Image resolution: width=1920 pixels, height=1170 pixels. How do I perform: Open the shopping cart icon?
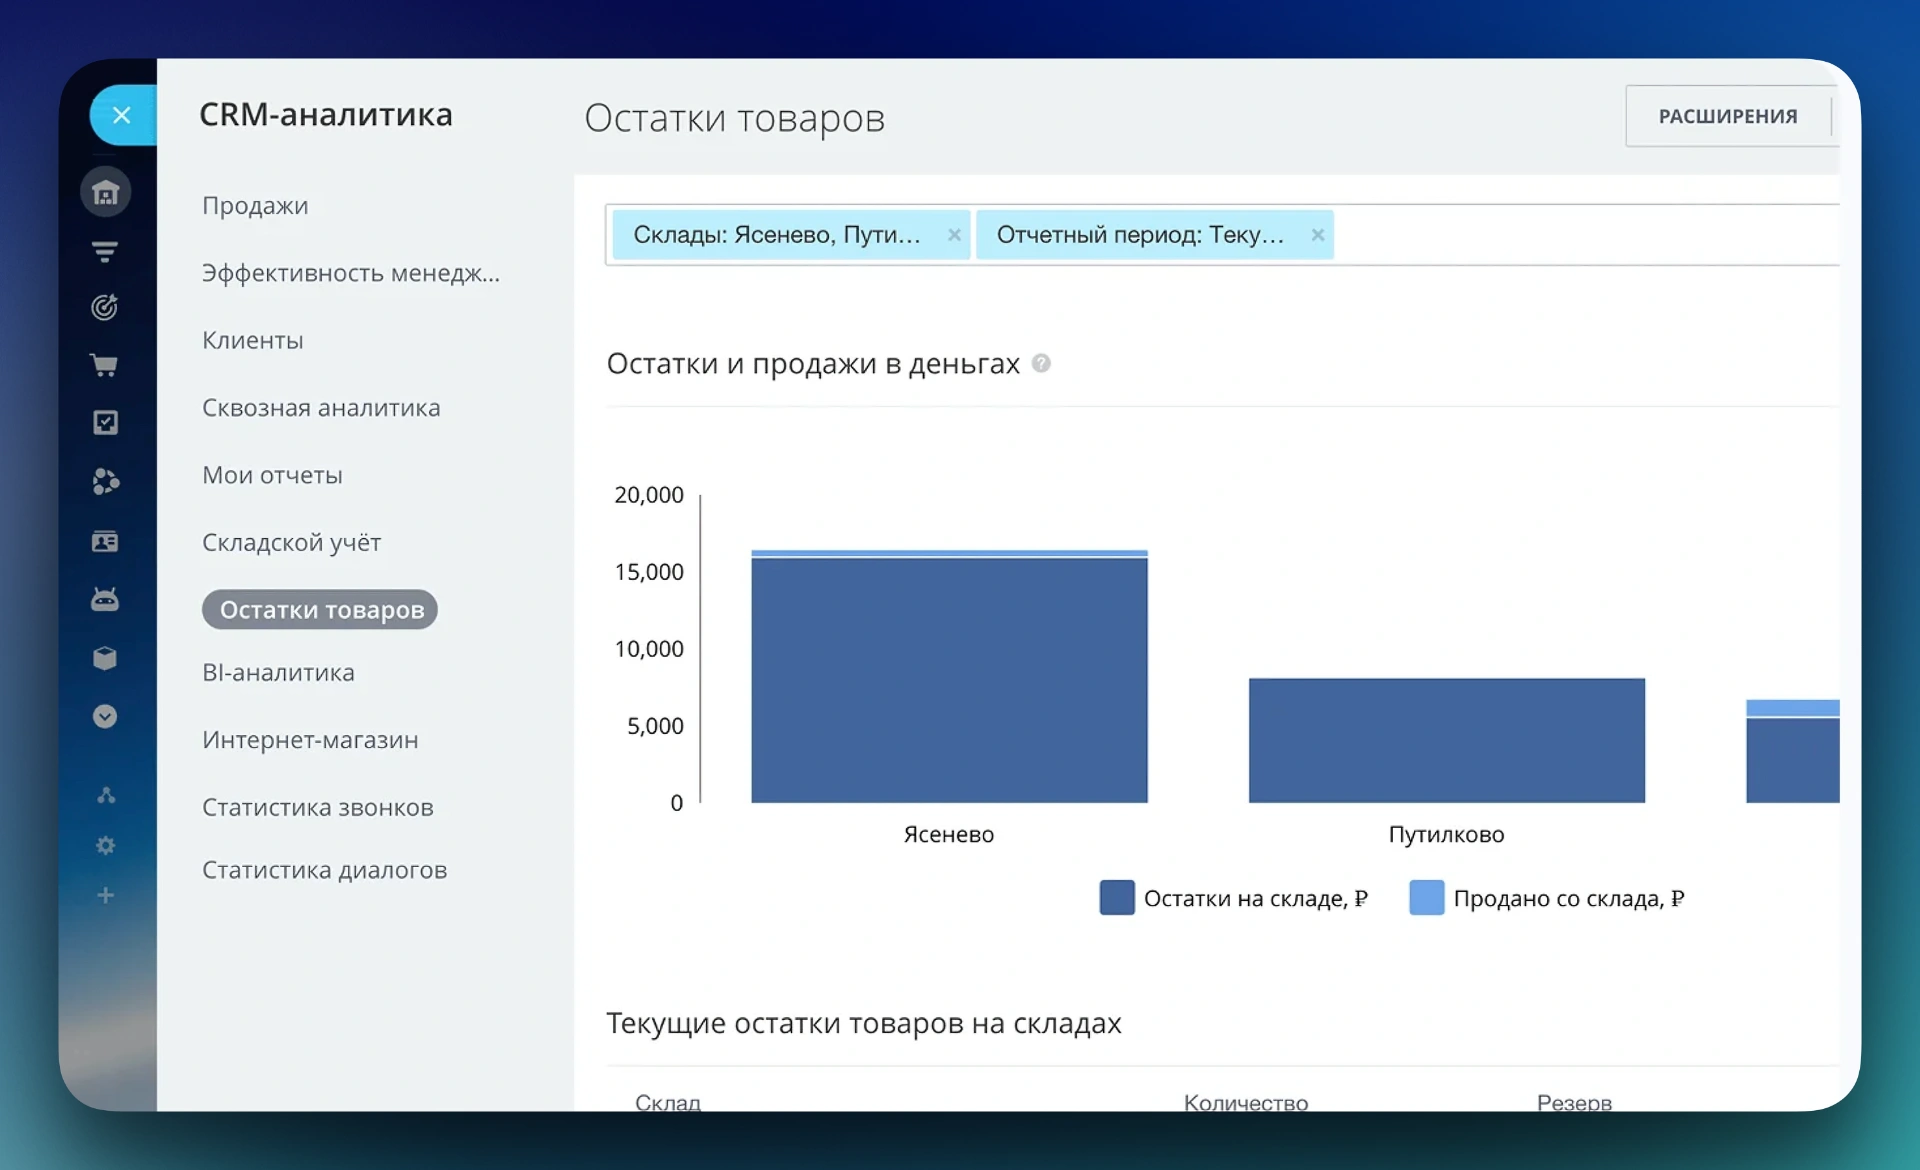pos(105,364)
